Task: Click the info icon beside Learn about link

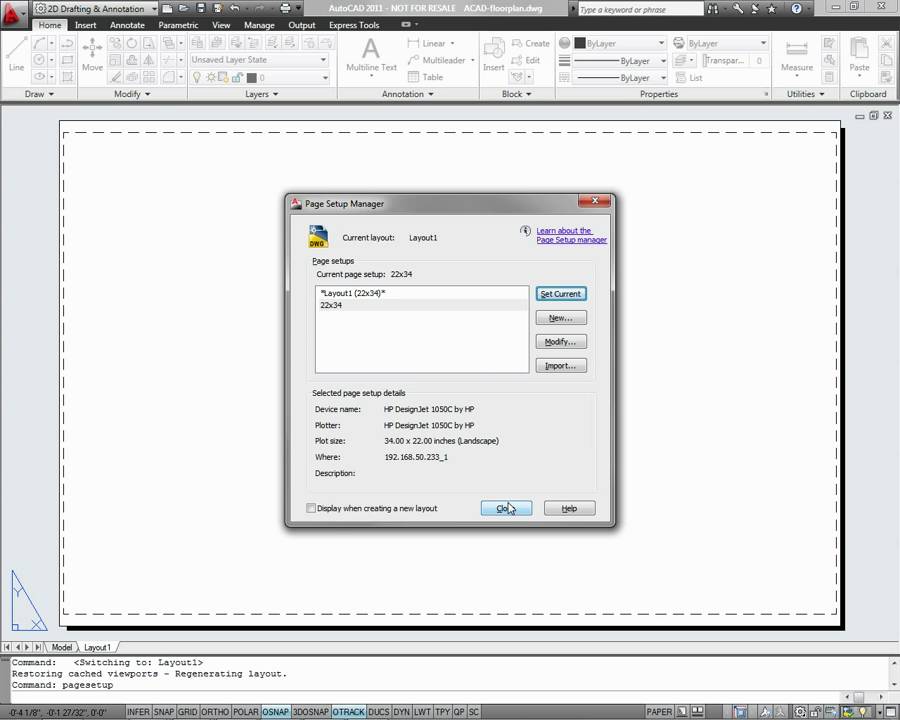Action: tap(525, 231)
